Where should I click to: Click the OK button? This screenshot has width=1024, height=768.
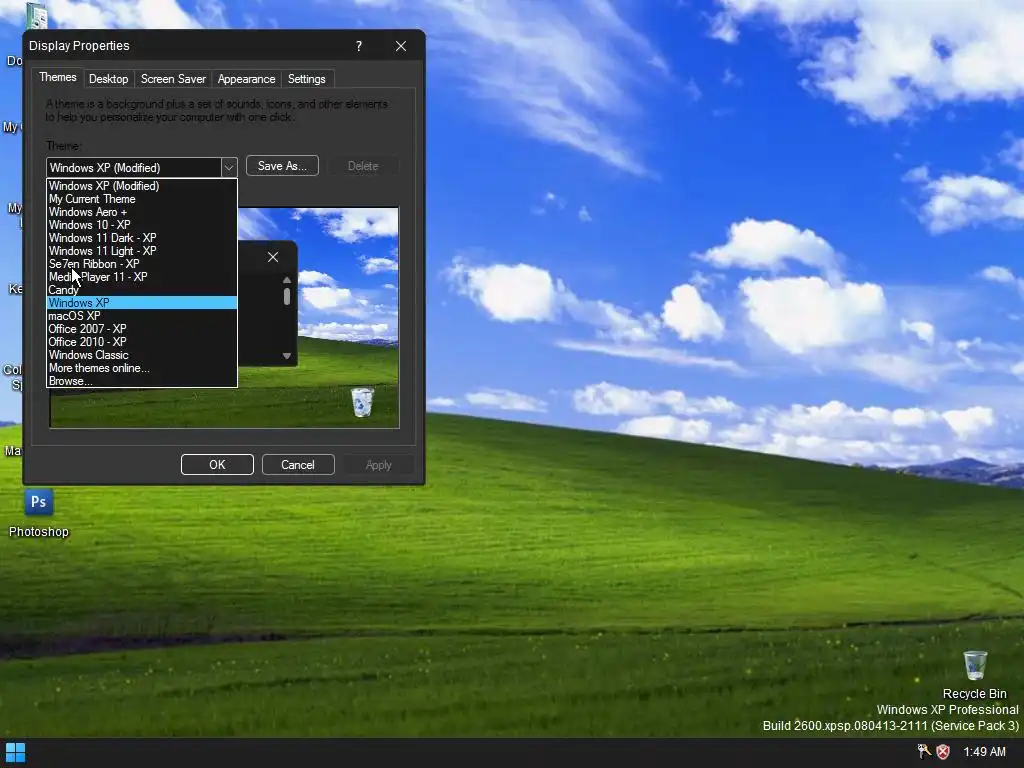(x=217, y=465)
